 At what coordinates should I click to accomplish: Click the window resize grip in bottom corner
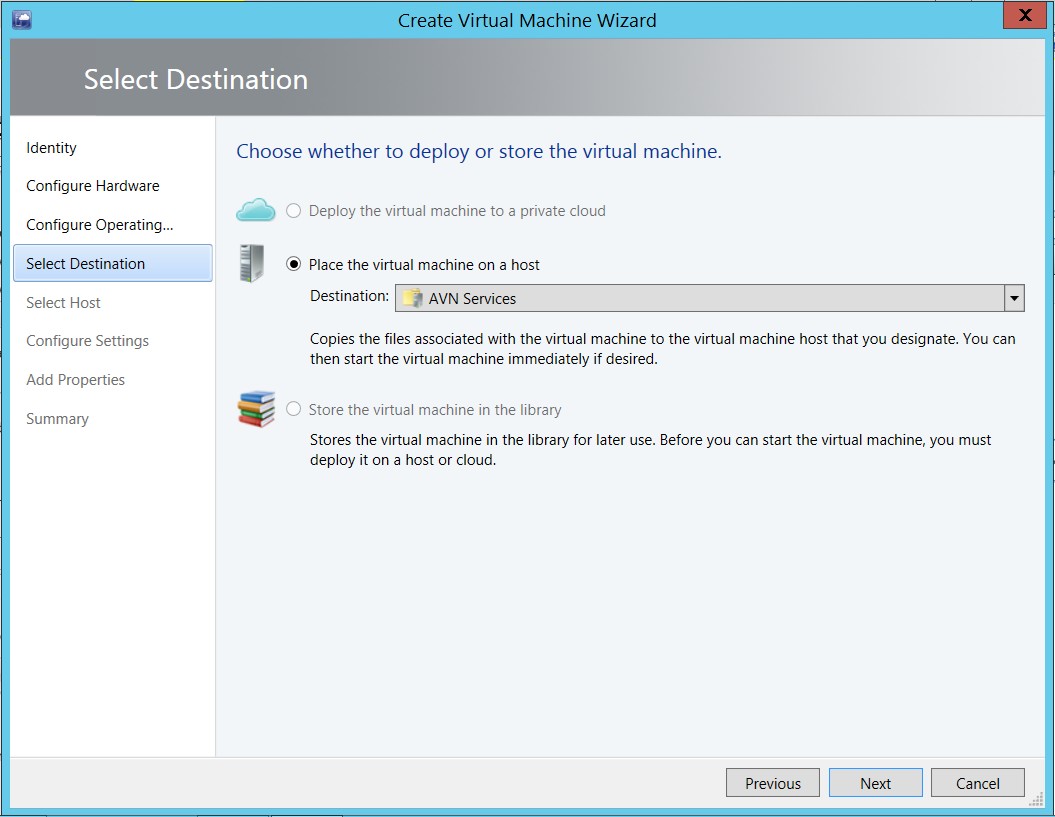[x=1037, y=798]
